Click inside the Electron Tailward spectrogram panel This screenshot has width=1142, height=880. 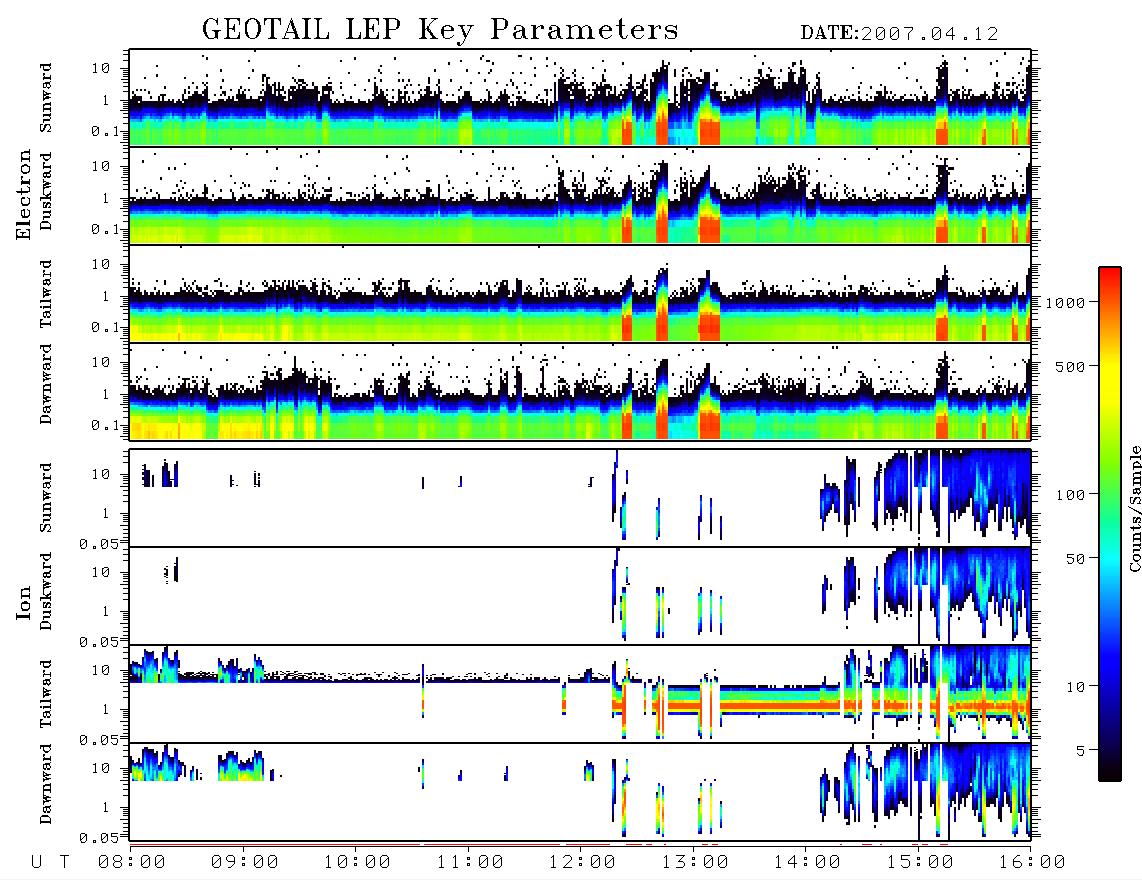pyautogui.click(x=580, y=294)
